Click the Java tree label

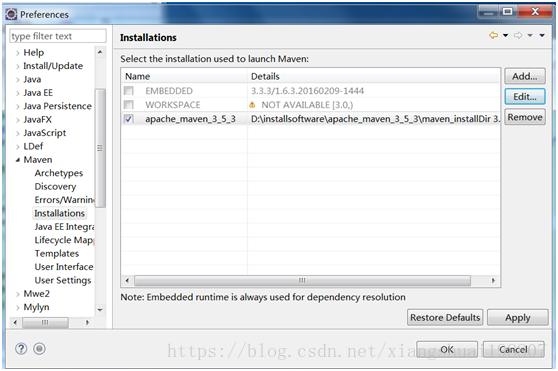click(32, 79)
